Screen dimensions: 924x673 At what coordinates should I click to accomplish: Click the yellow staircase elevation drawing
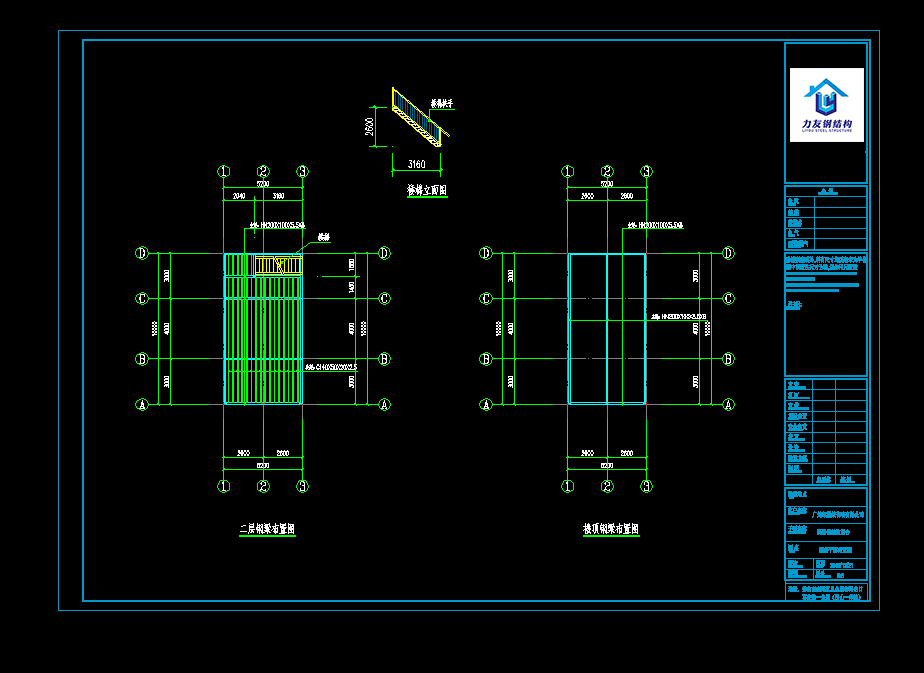pyautogui.click(x=415, y=115)
